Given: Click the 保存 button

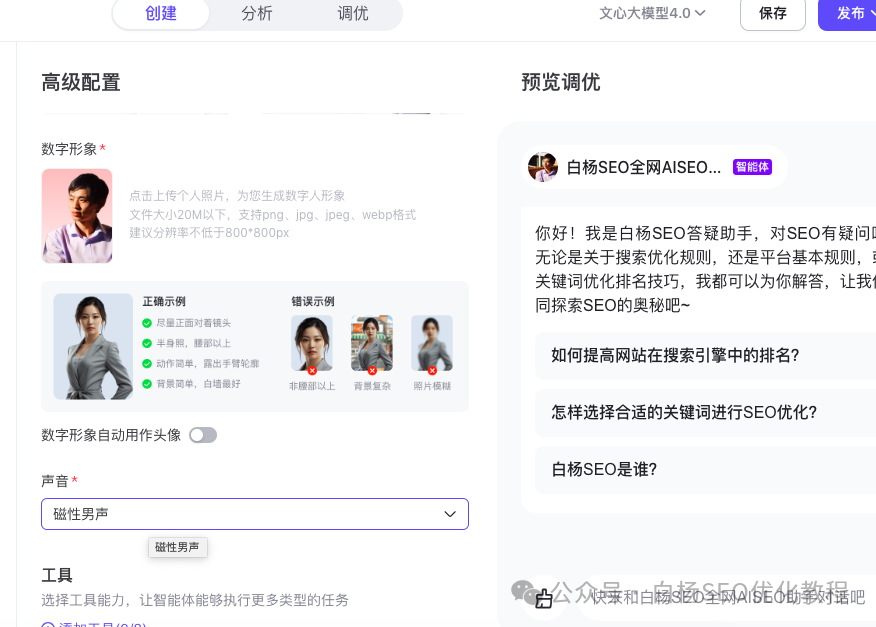Looking at the screenshot, I should point(772,15).
